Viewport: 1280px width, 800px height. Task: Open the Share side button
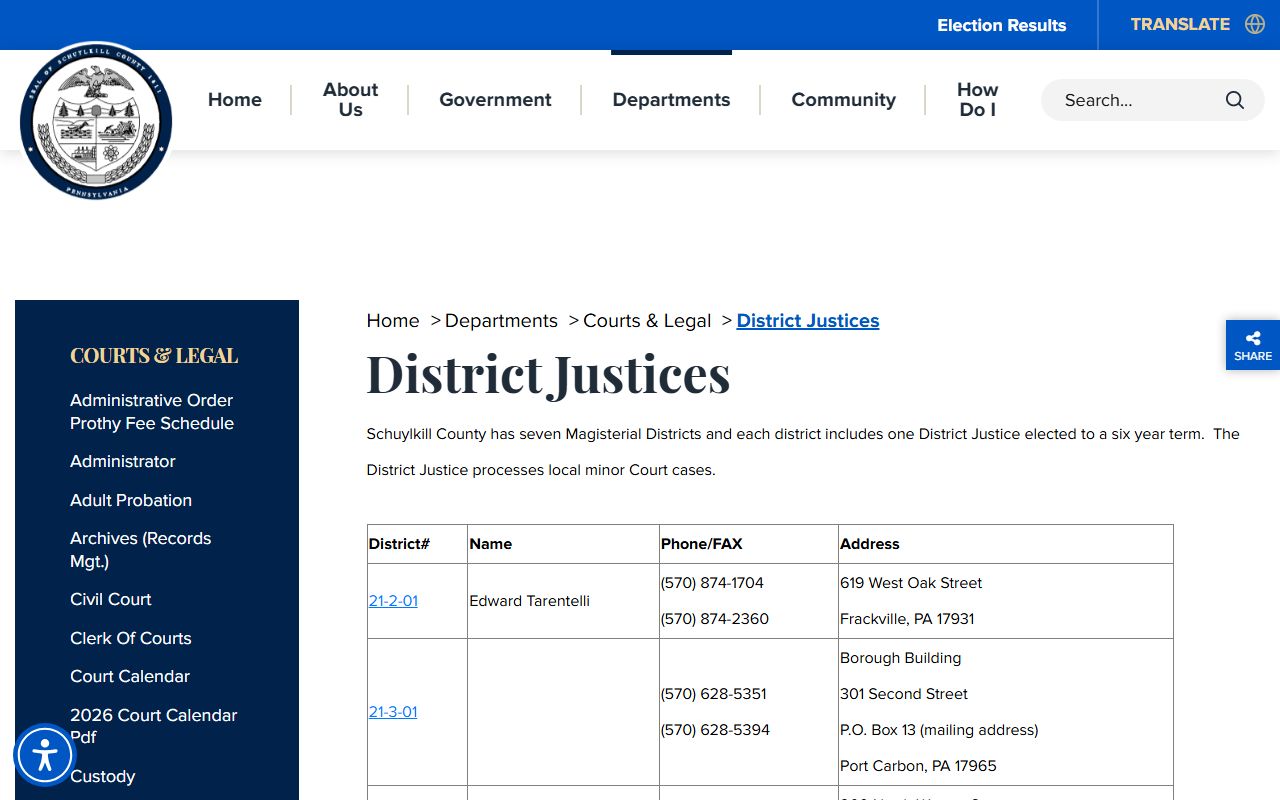[x=1253, y=345]
